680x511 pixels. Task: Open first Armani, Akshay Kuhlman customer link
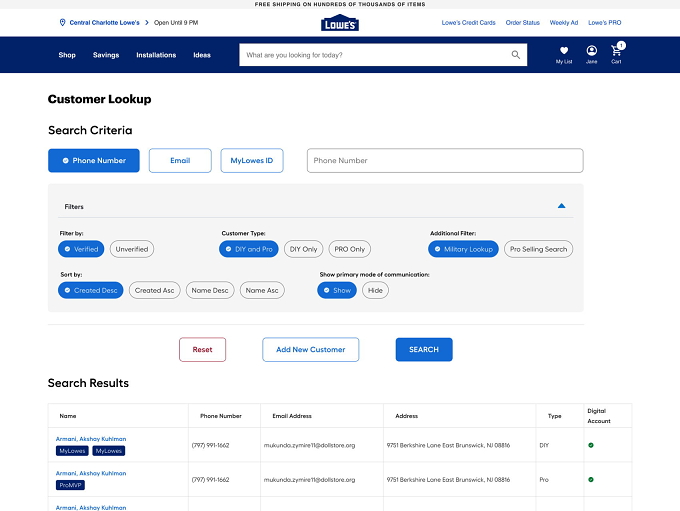pyautogui.click(x=91, y=439)
